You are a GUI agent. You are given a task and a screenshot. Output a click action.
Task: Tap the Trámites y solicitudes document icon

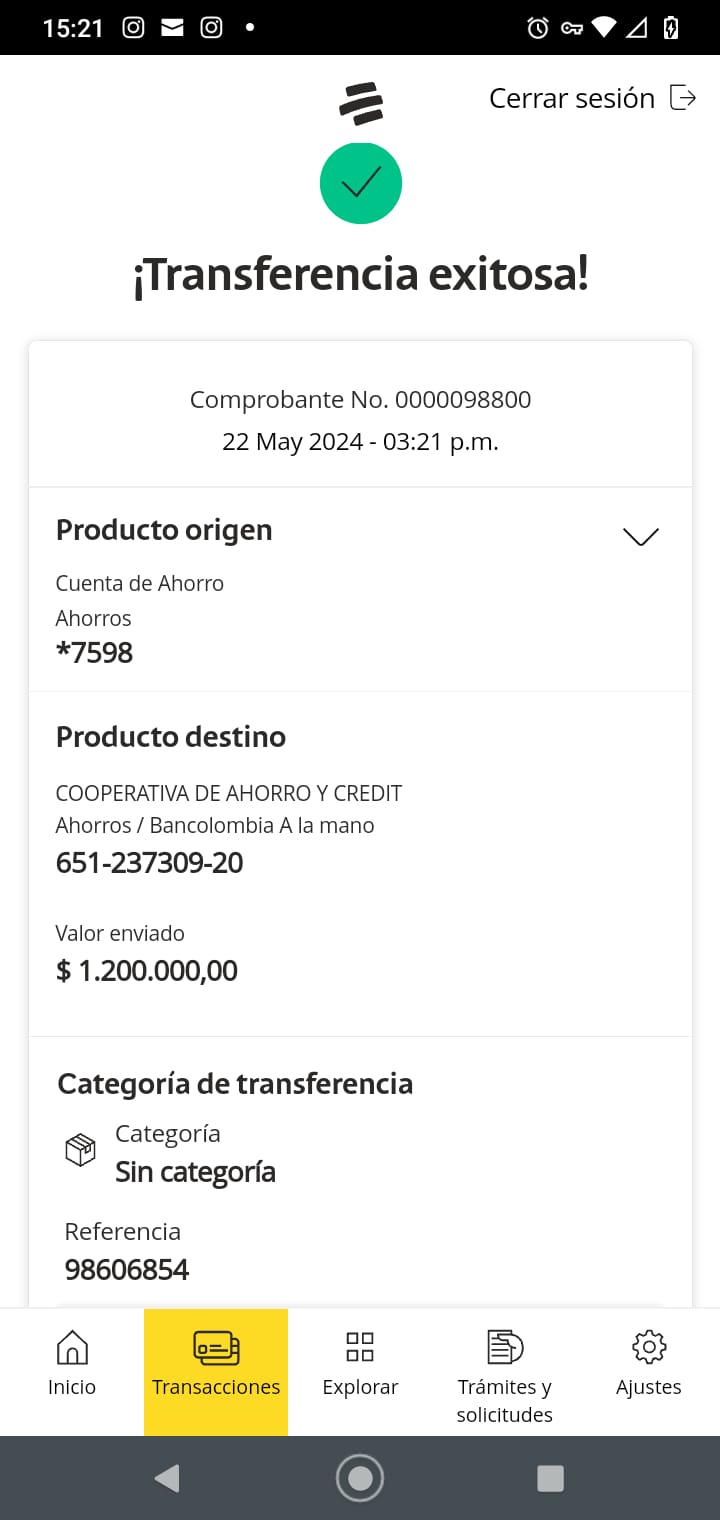(505, 1347)
